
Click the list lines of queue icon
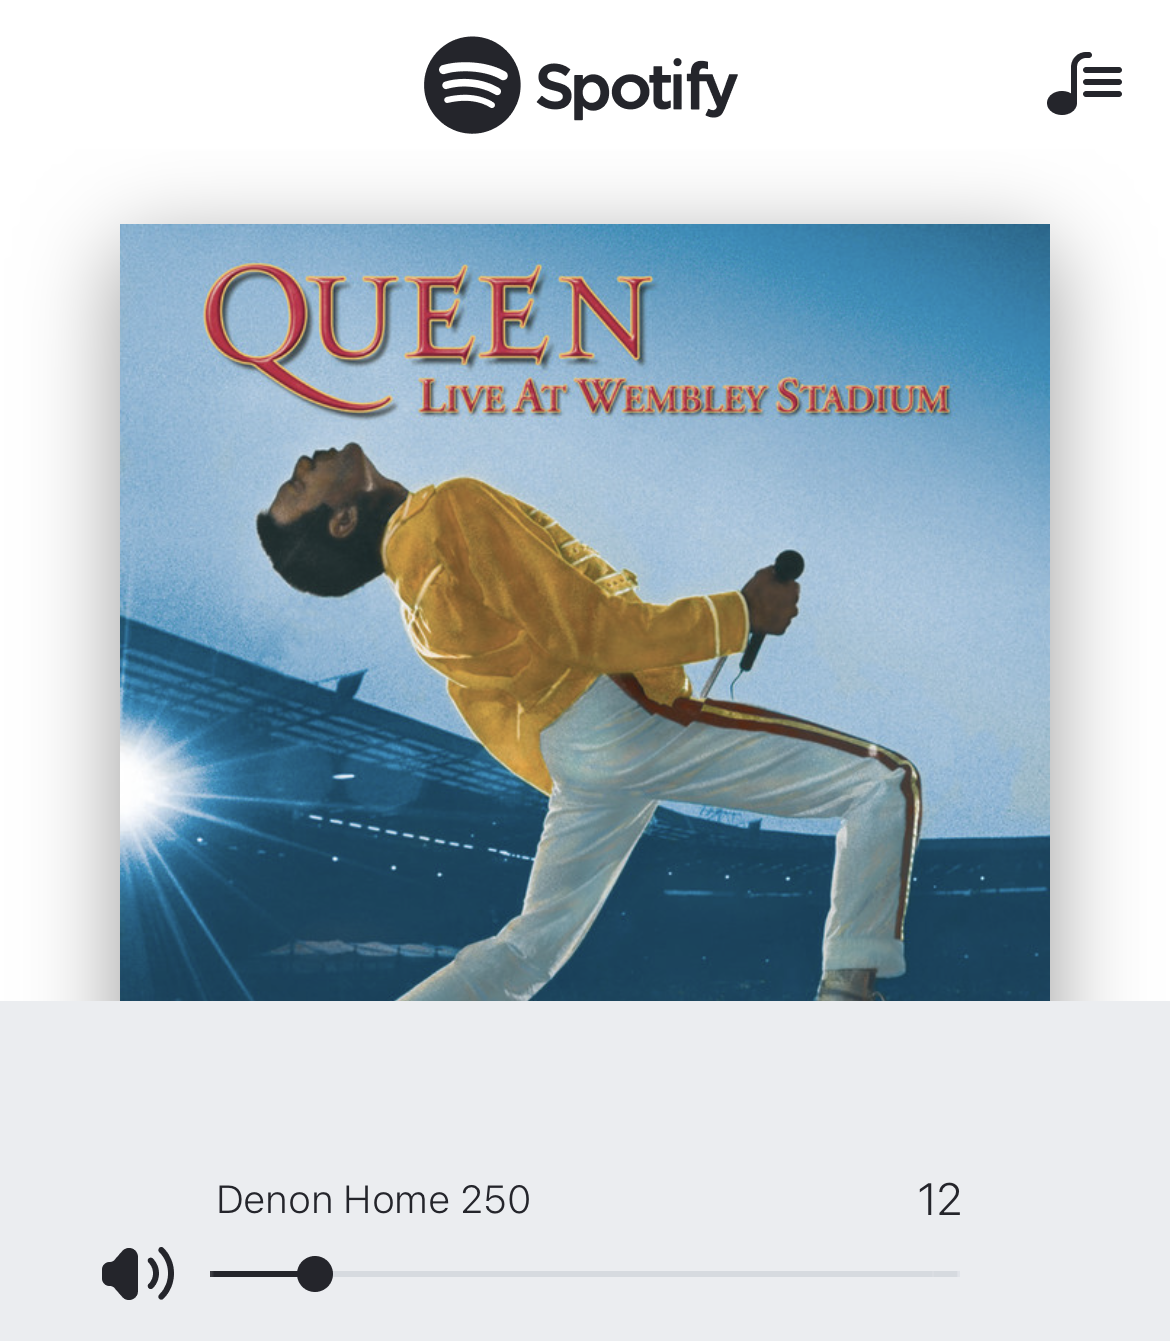[x=1103, y=80]
